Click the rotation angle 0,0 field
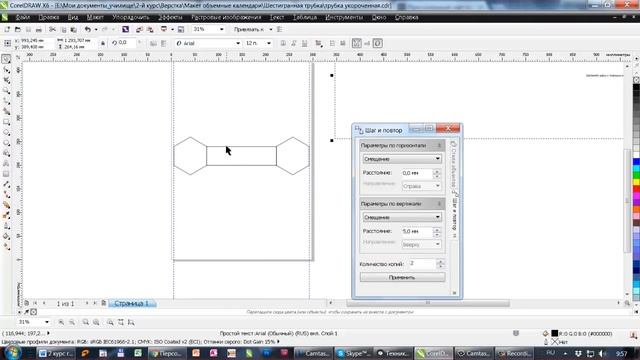The image size is (640, 360). (126, 43)
